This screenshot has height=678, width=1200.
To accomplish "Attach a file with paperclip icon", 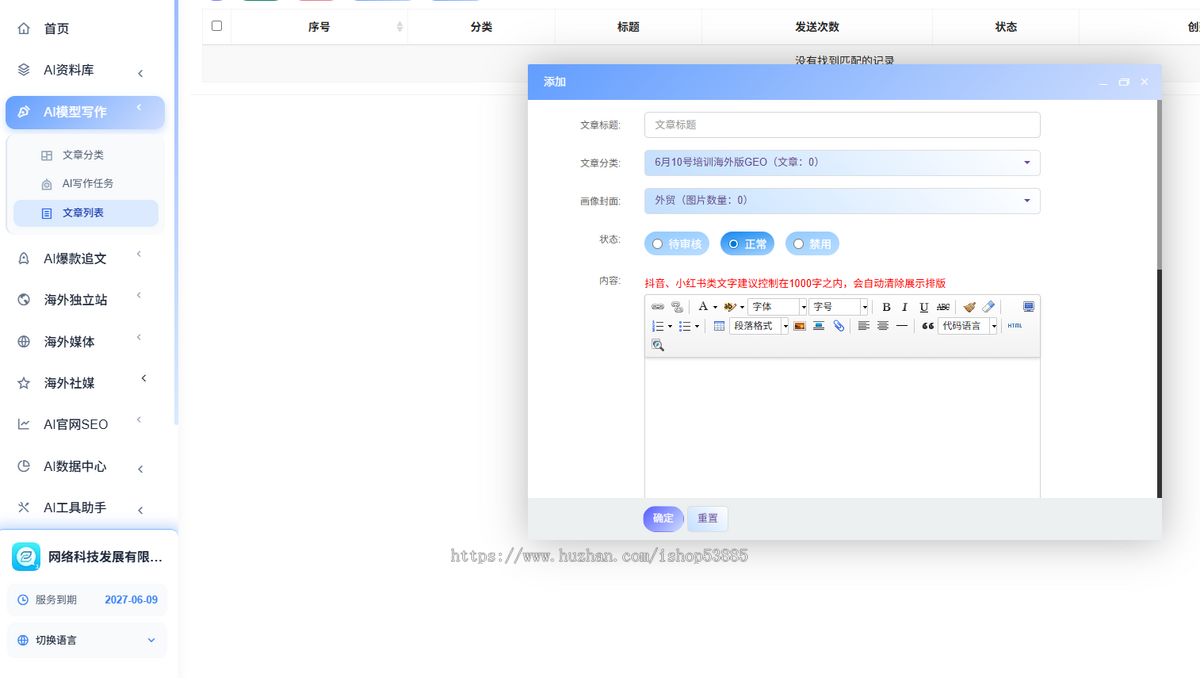I will 839,326.
